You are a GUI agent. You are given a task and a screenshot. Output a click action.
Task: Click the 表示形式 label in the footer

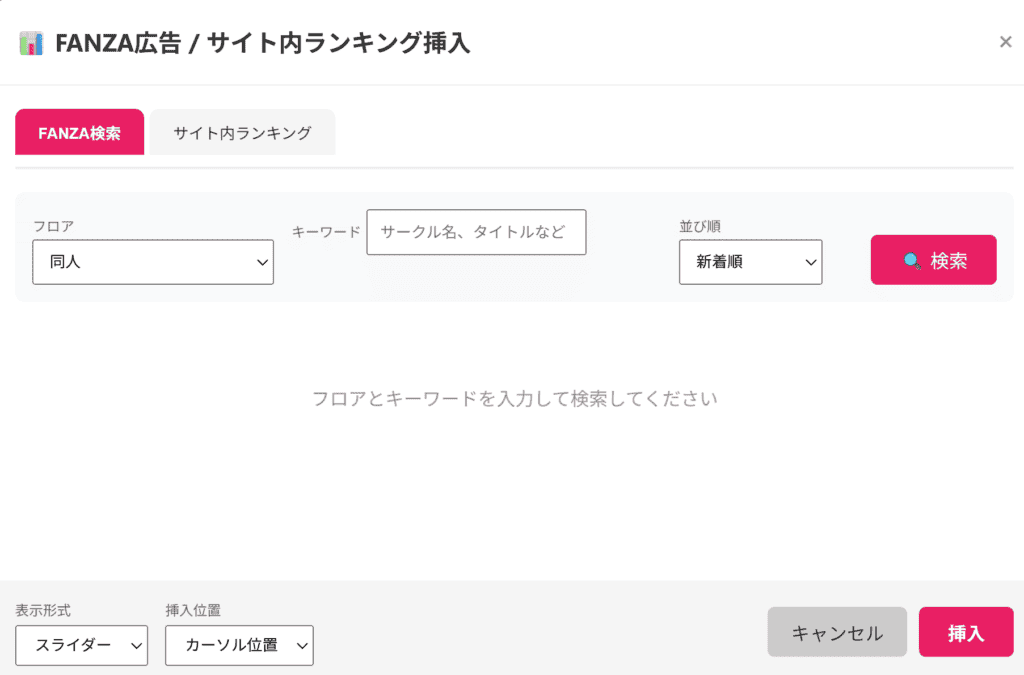(x=43, y=609)
